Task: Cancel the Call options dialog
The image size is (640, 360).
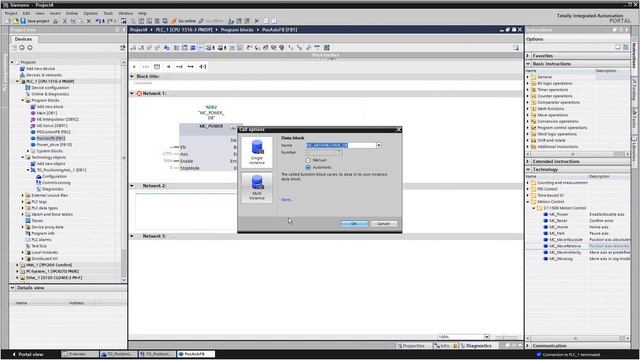Action: [x=383, y=224]
